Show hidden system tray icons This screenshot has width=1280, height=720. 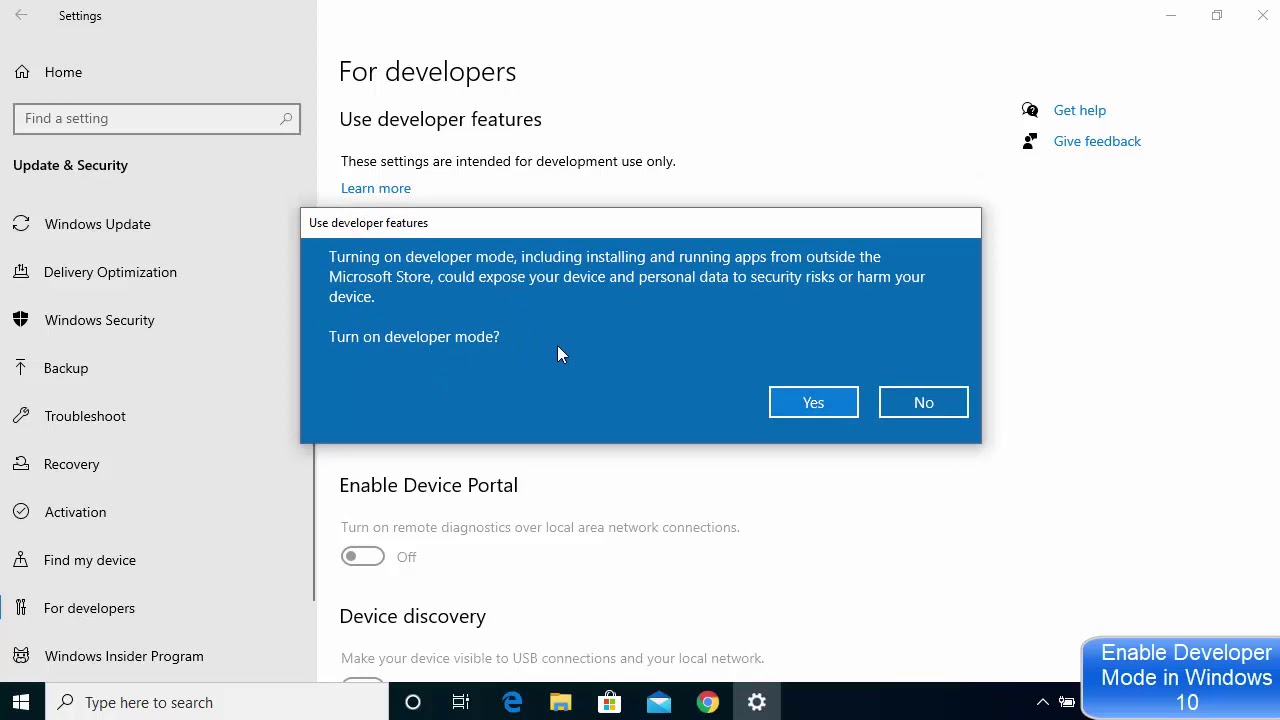click(x=1042, y=702)
